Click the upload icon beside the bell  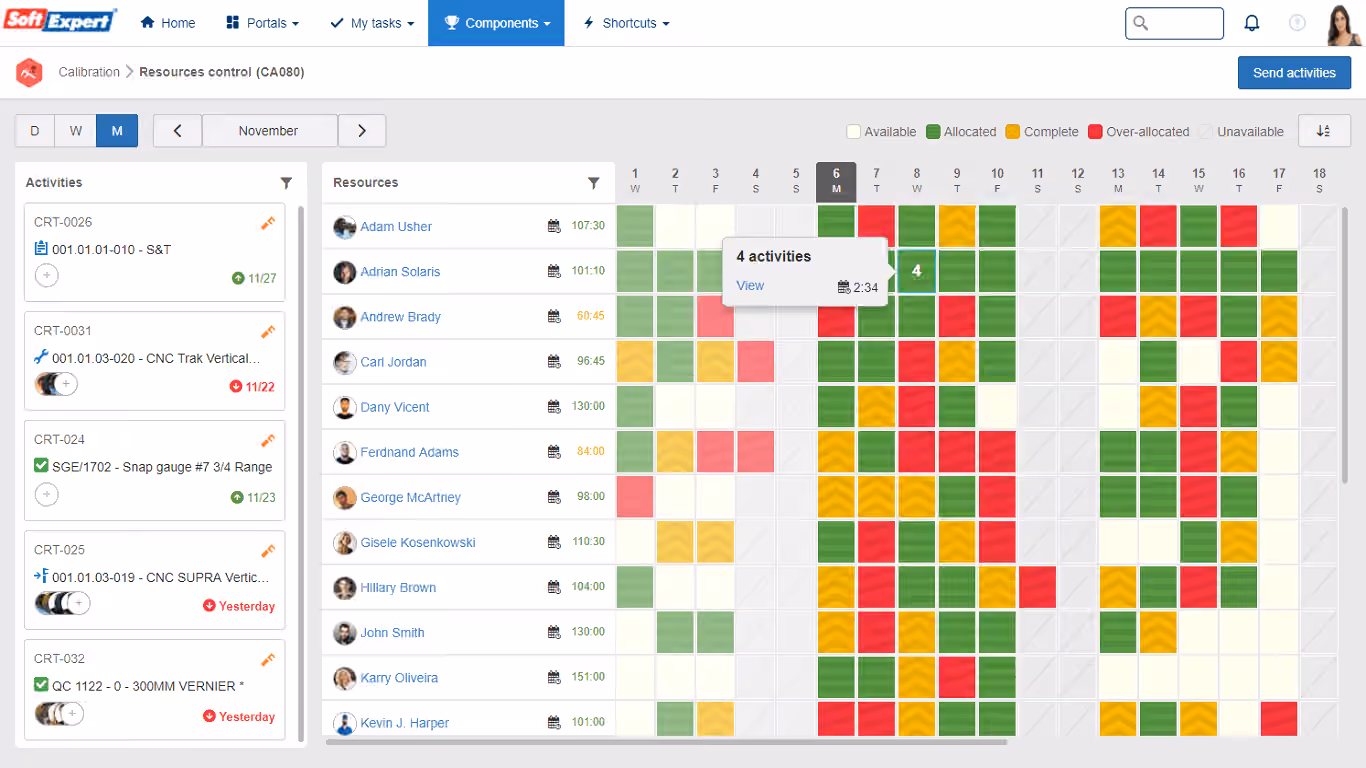click(1297, 23)
